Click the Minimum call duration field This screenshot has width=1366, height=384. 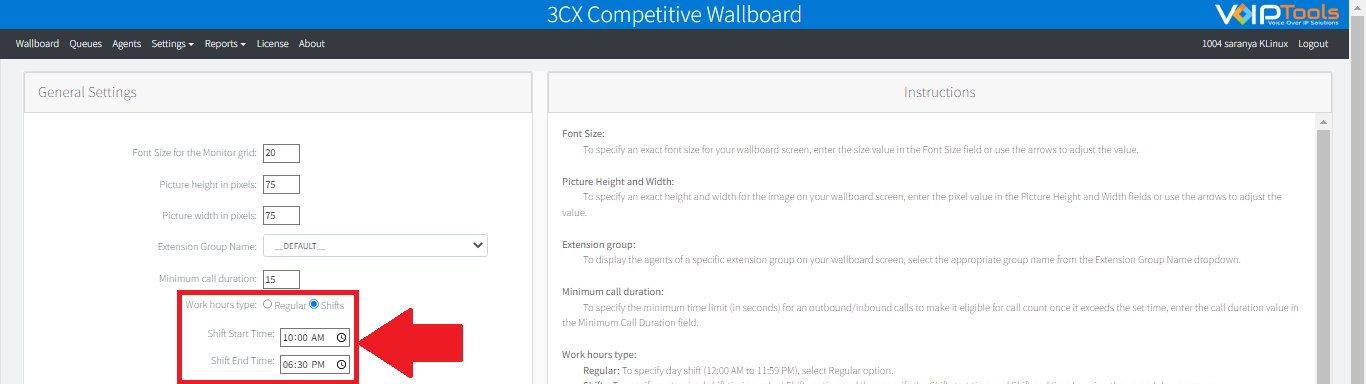(x=281, y=279)
